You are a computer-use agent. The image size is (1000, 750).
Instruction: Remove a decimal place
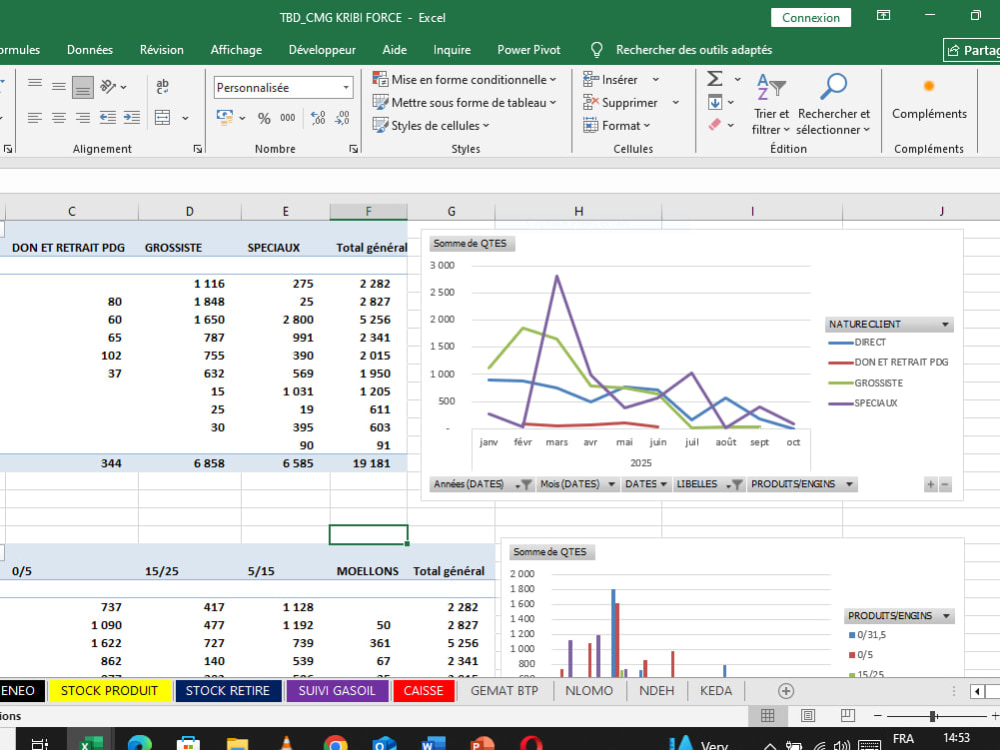(342, 118)
